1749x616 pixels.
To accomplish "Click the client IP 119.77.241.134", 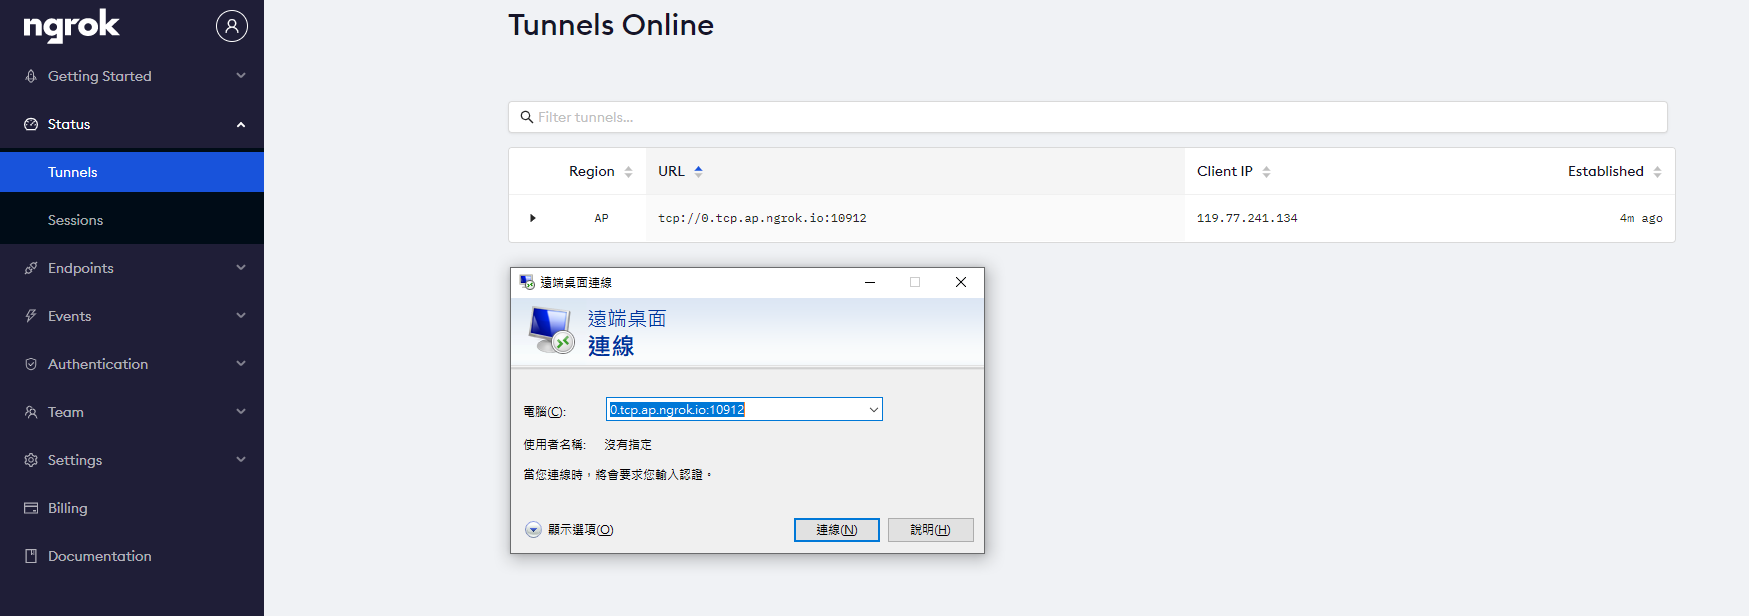I will point(1247,218).
